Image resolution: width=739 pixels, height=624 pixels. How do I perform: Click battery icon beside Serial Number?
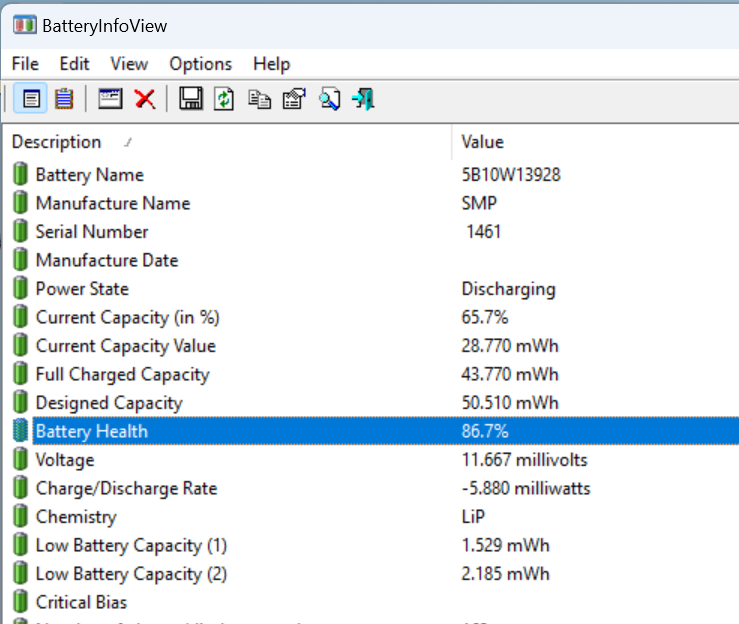[20, 231]
